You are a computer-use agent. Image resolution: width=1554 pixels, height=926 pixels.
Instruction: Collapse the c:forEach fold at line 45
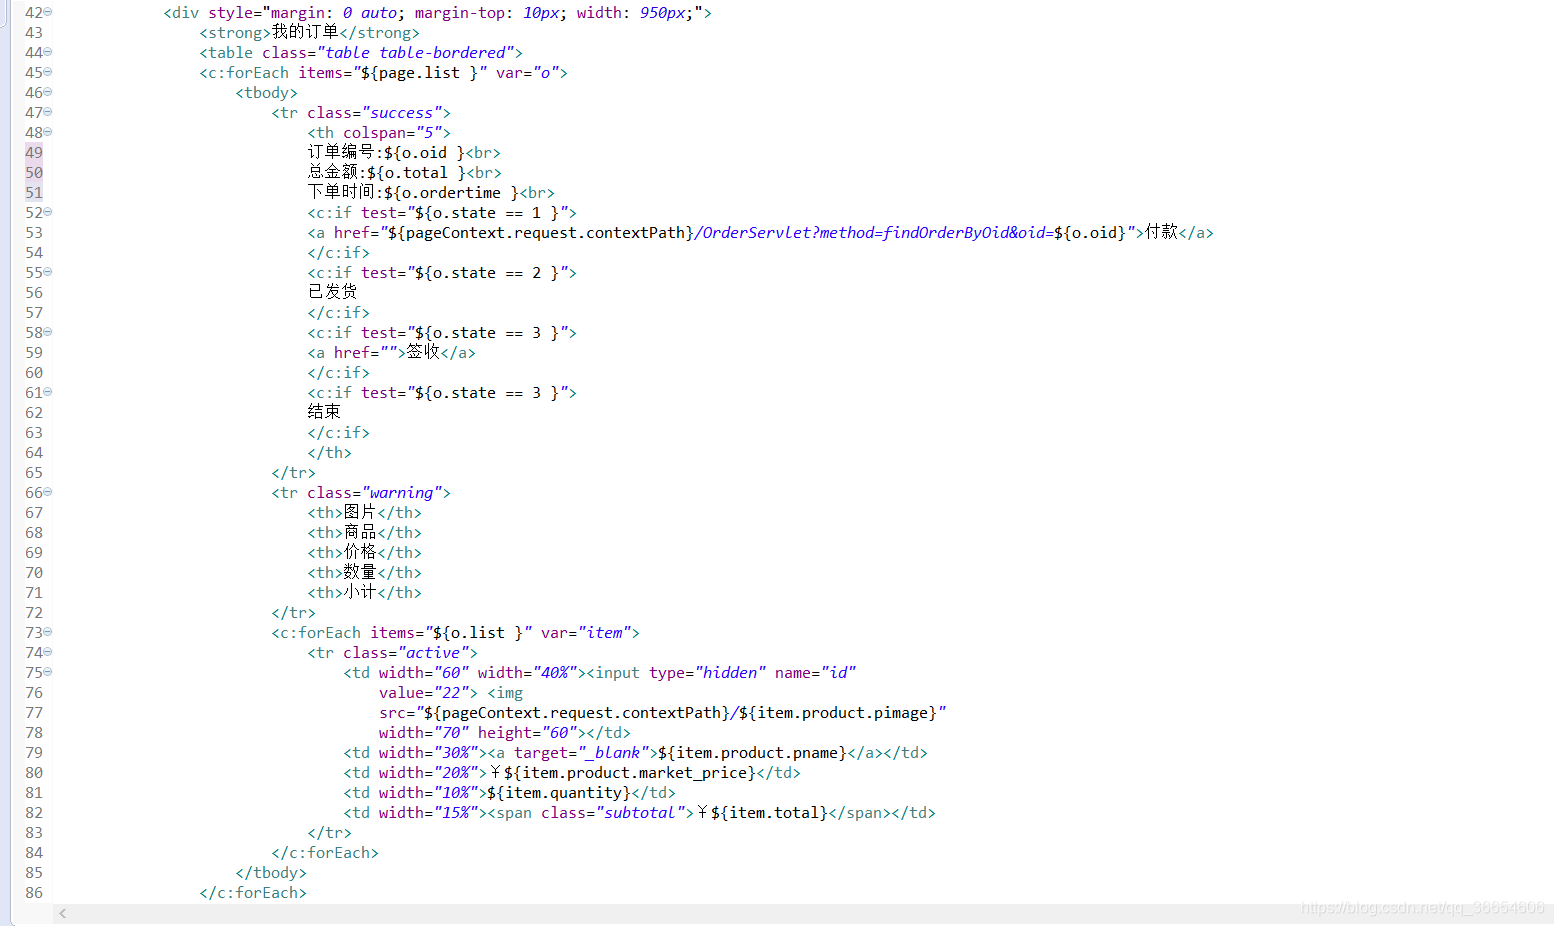click(48, 72)
